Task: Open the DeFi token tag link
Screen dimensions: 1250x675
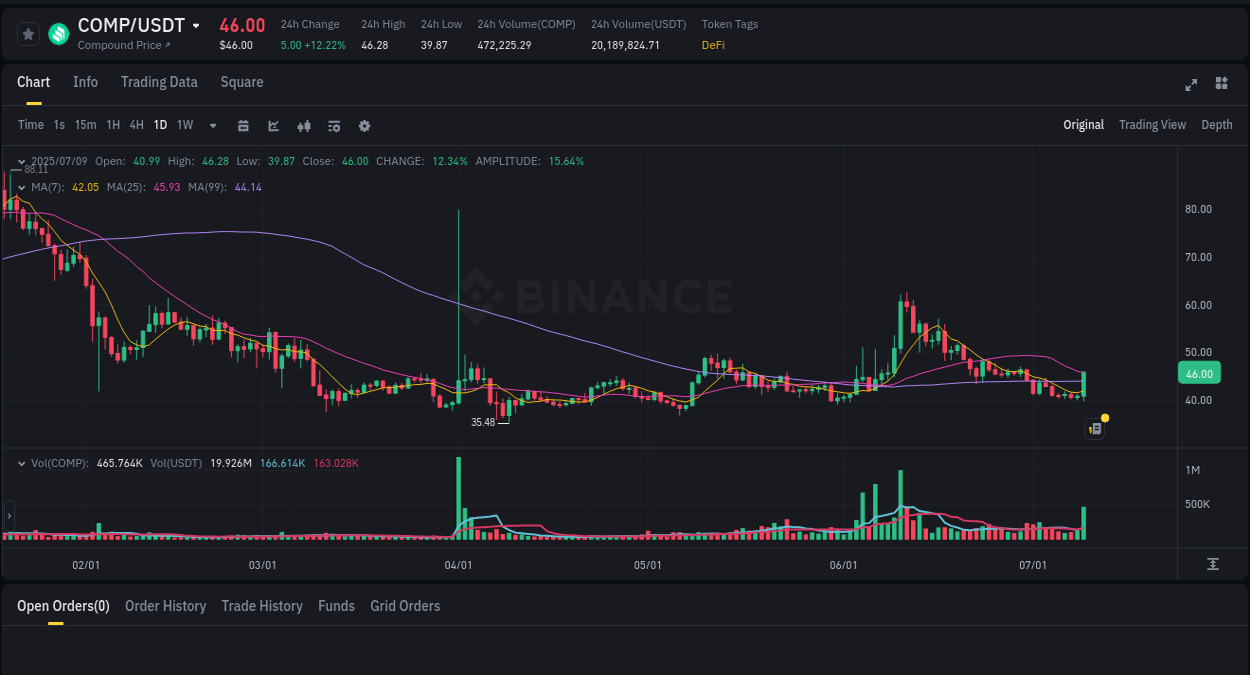Action: click(x=713, y=45)
